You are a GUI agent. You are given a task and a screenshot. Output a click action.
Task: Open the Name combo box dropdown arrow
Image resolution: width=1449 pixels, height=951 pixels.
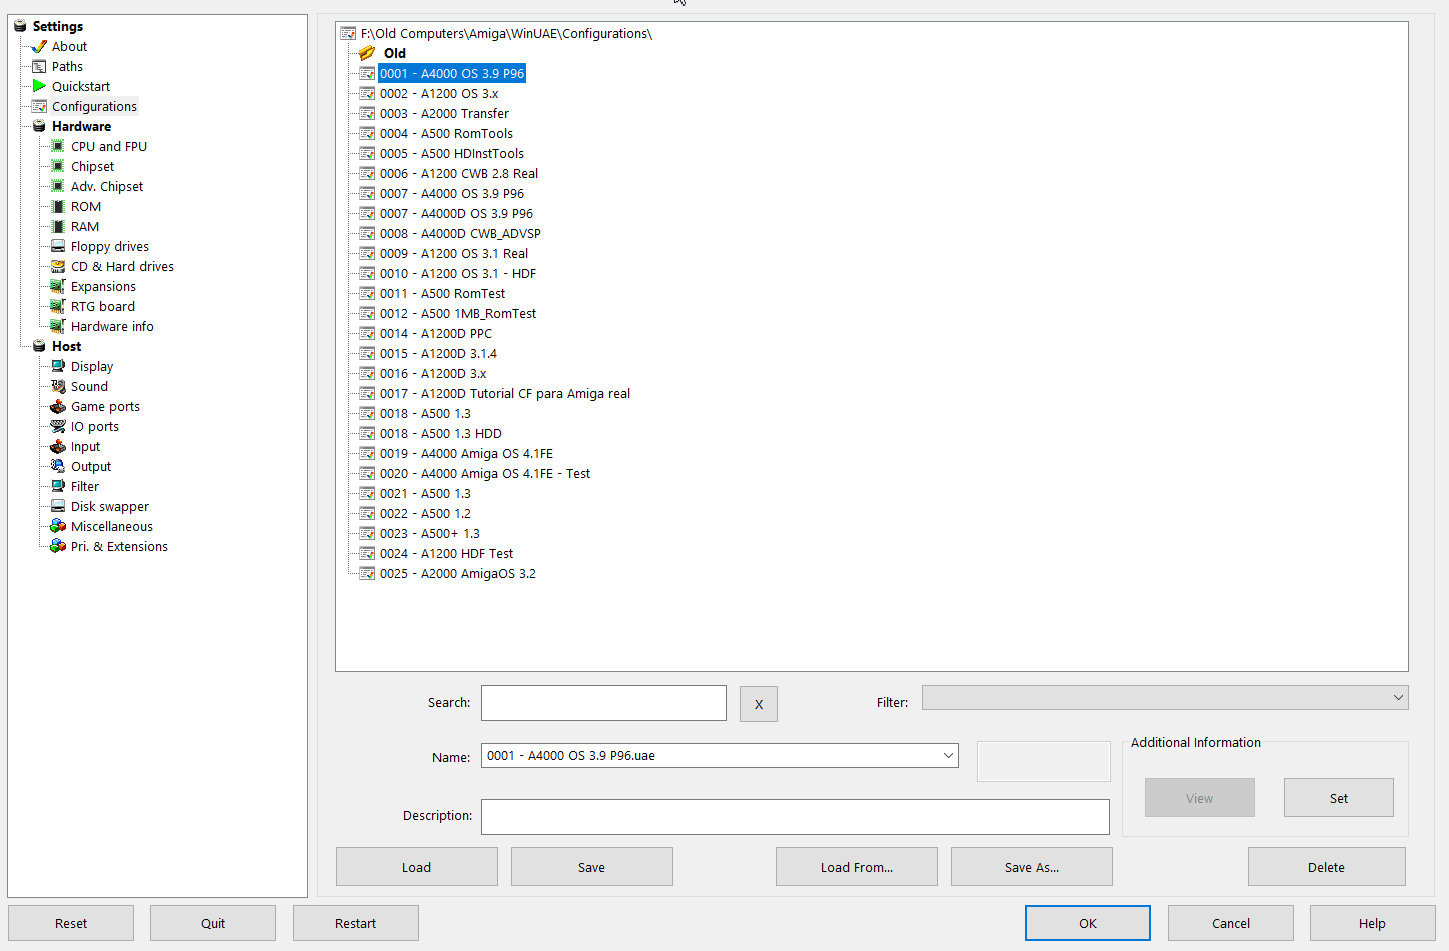pyautogui.click(x=948, y=756)
